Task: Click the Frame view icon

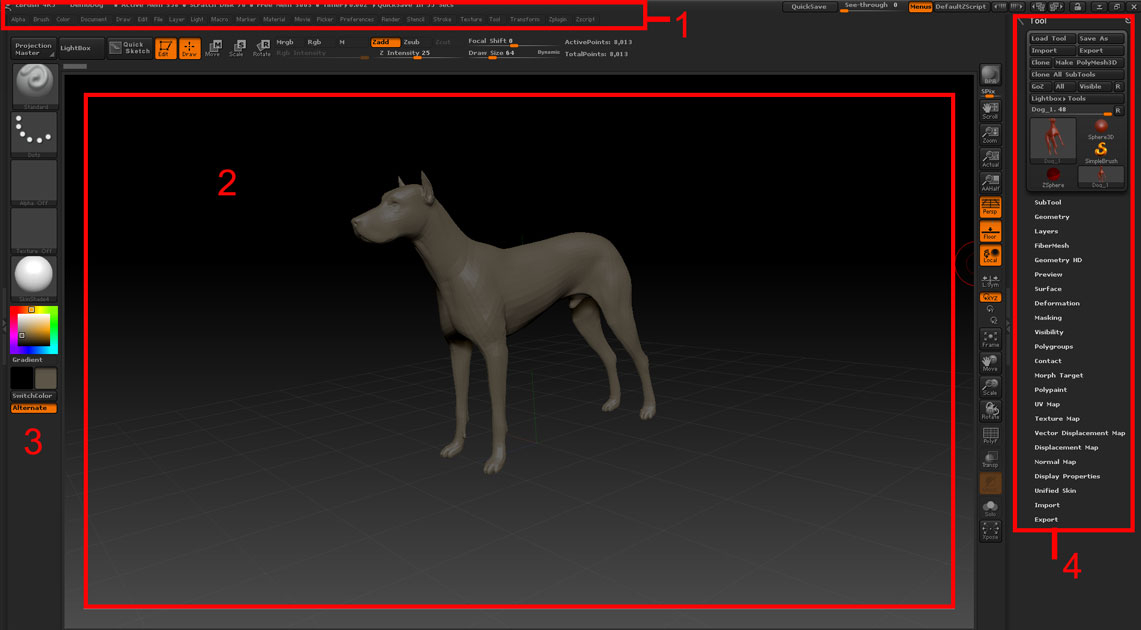Action: pos(990,339)
